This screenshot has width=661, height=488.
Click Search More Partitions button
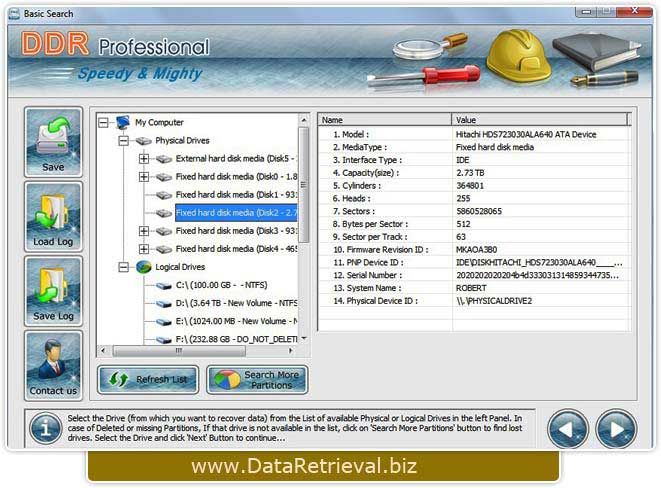point(257,380)
